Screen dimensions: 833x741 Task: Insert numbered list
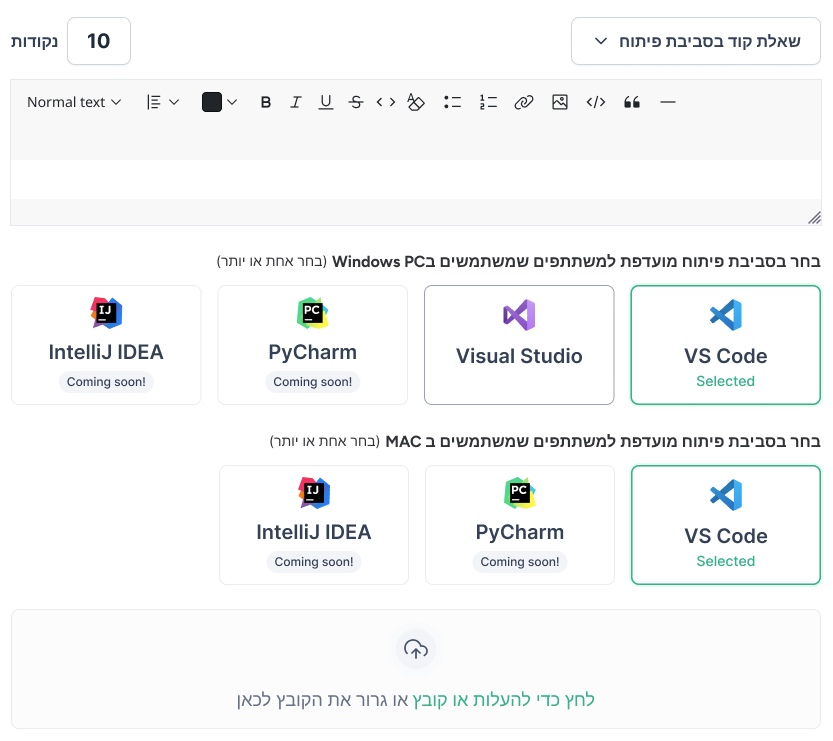click(488, 102)
